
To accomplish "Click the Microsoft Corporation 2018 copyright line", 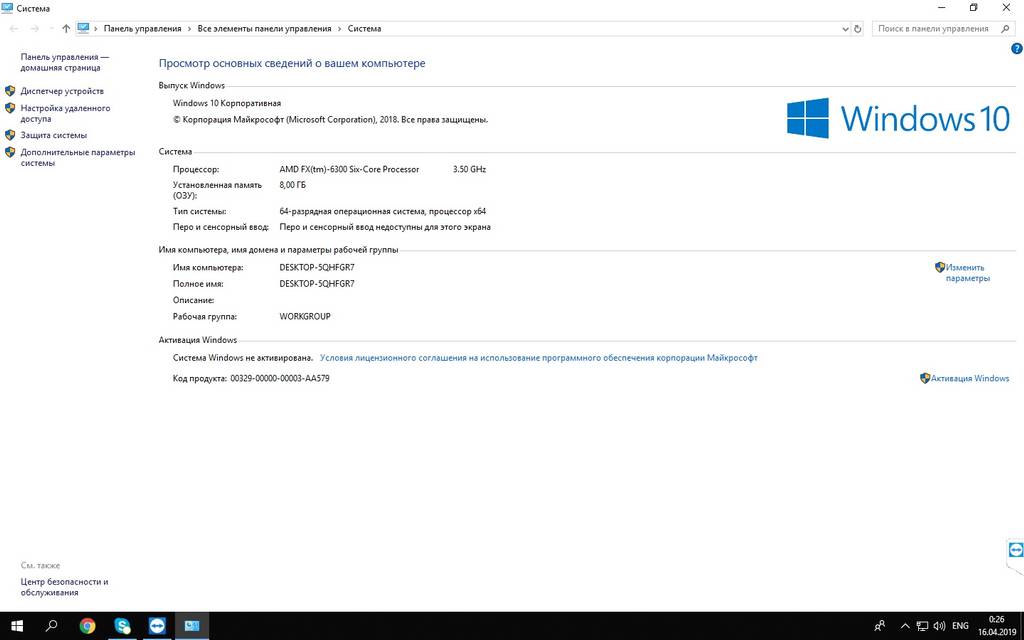I will point(330,120).
